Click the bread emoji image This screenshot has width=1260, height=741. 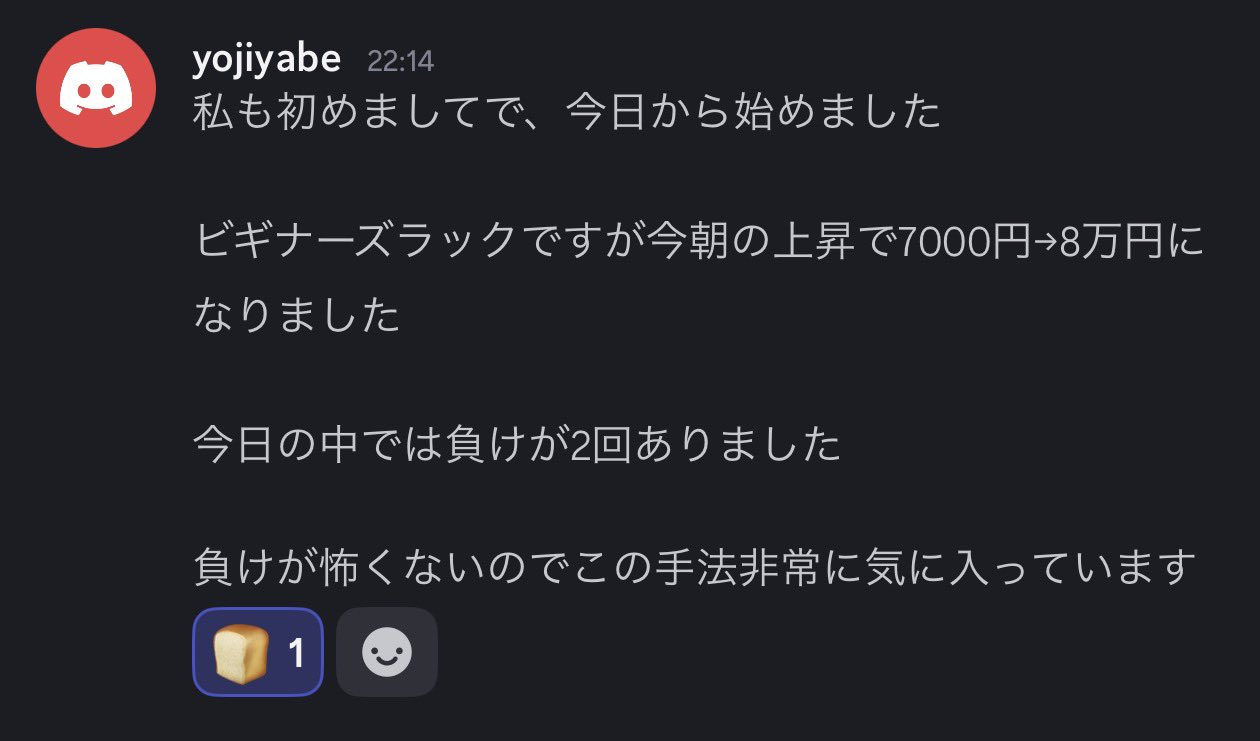[241, 653]
